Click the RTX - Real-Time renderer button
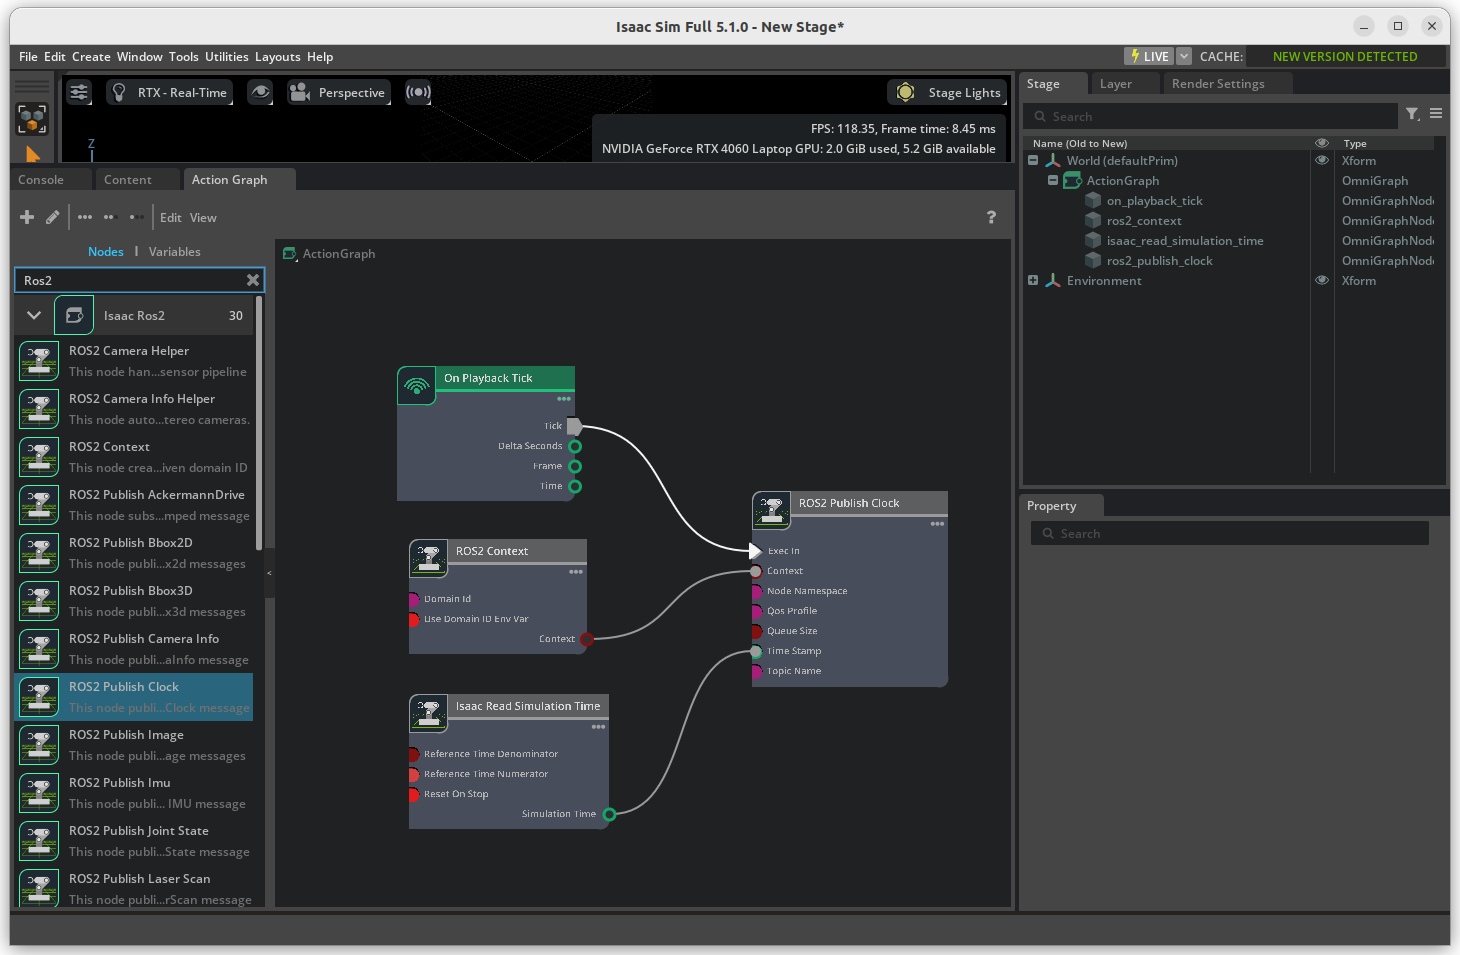 pos(170,93)
